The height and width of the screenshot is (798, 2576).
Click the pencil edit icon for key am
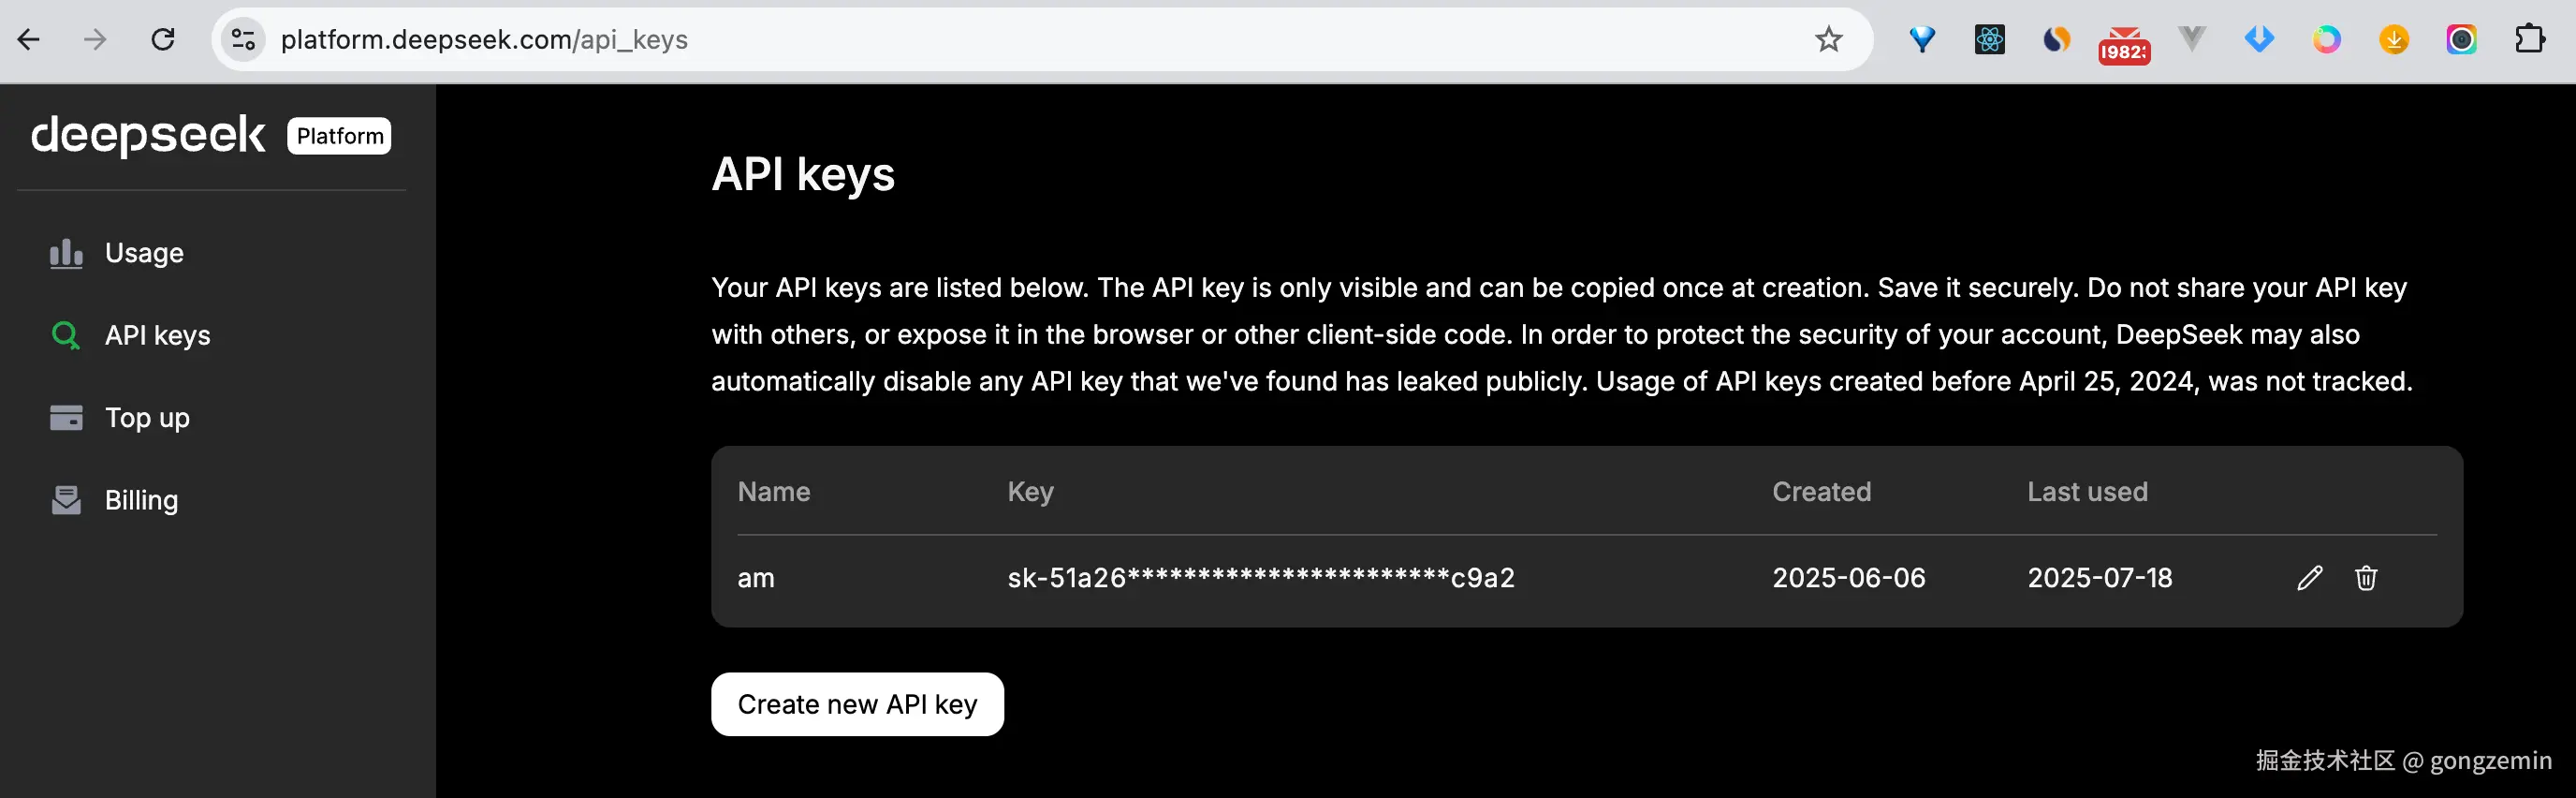point(2309,578)
